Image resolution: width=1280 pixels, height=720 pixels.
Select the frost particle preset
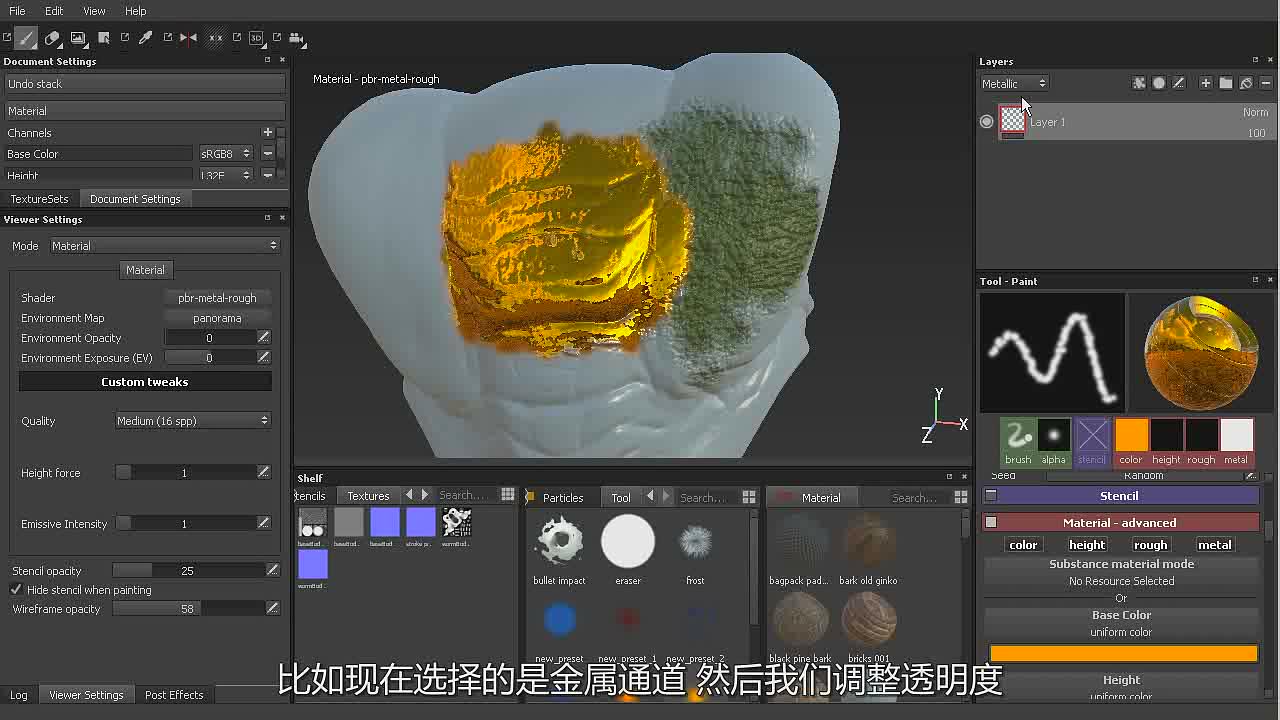[x=696, y=549]
